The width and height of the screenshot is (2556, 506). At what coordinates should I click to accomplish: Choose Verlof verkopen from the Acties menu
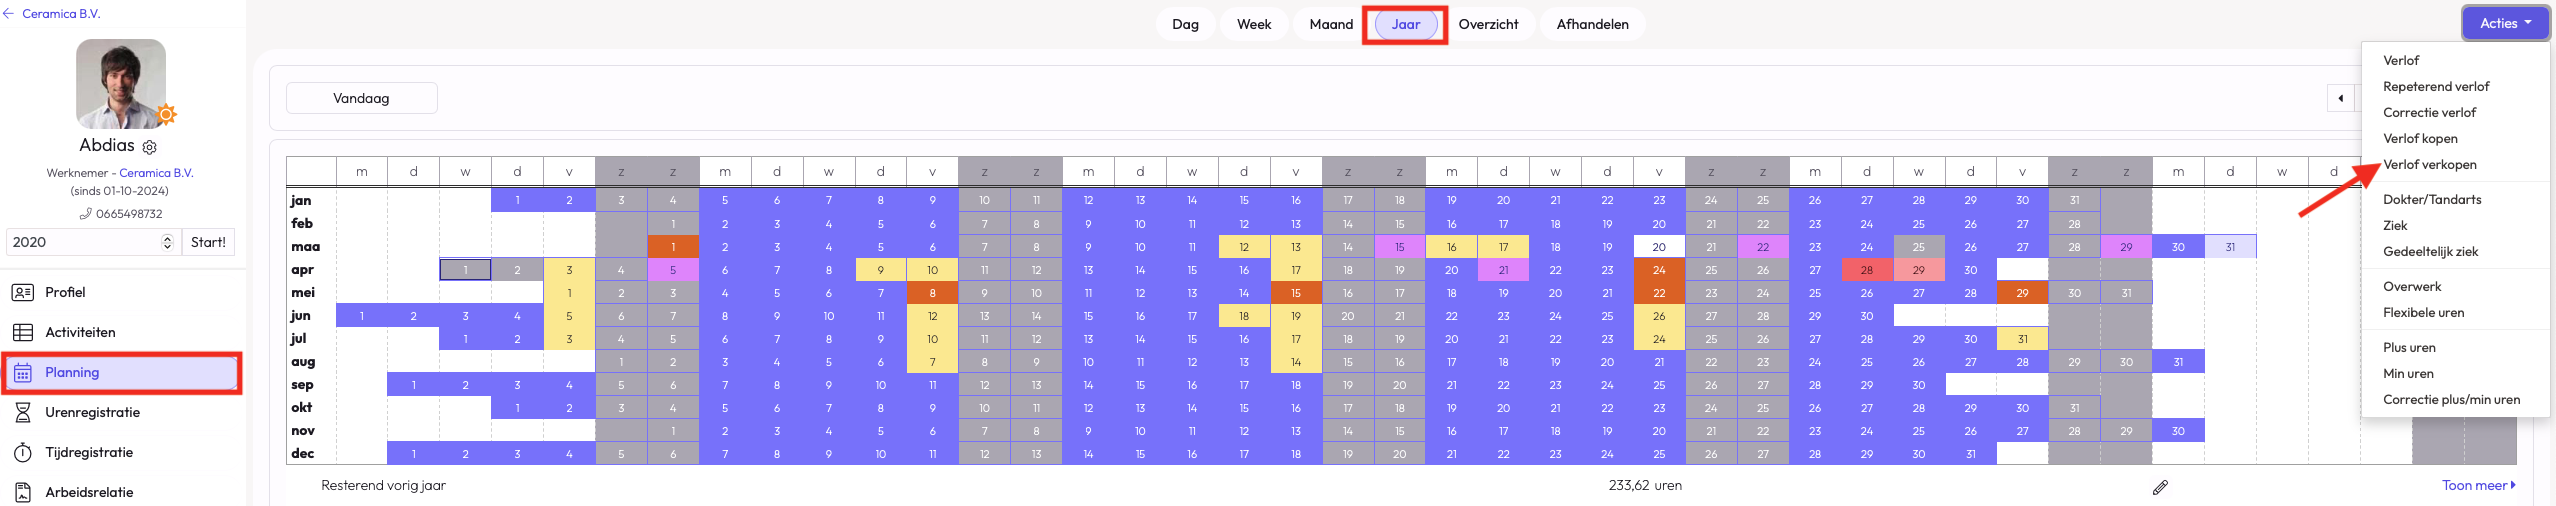click(2429, 164)
